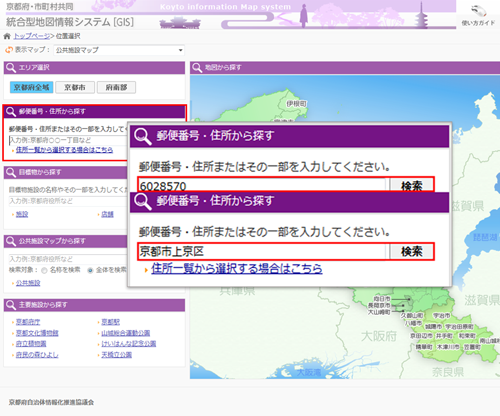Image resolution: width=500 pixels, height=416 pixels.
Task: Click input field containing 京都市上京区
Action: pos(263,251)
